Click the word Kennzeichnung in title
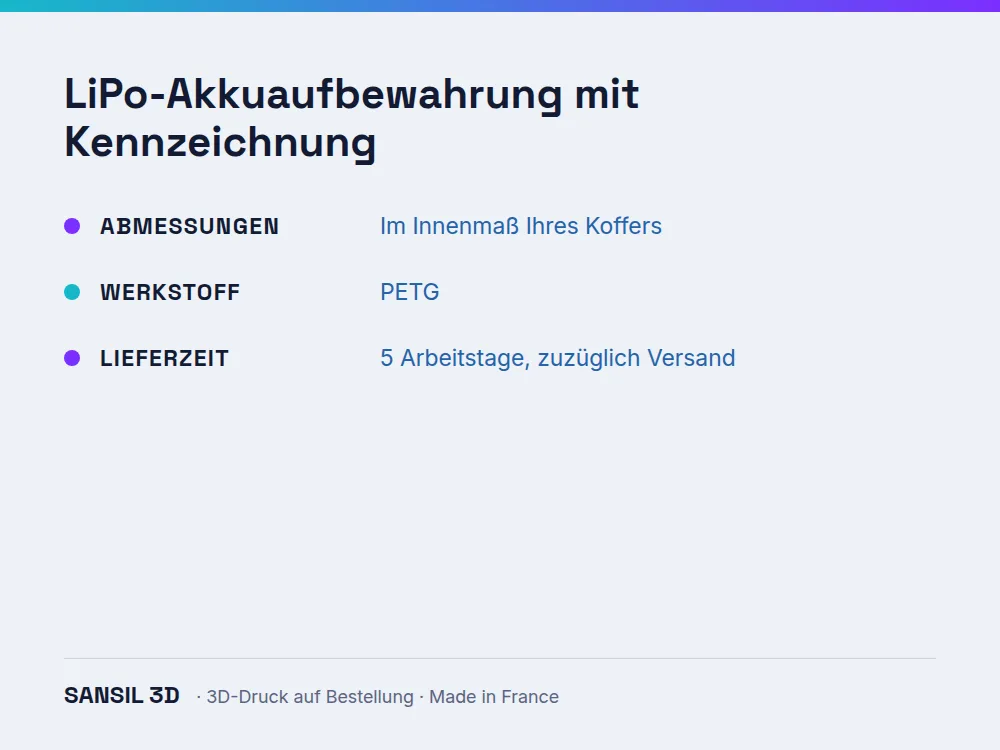The height and width of the screenshot is (750, 1000). pos(220,142)
